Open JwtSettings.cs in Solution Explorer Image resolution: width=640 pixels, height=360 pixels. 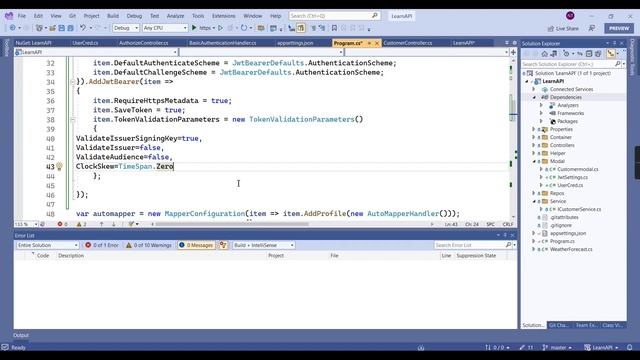point(572,178)
